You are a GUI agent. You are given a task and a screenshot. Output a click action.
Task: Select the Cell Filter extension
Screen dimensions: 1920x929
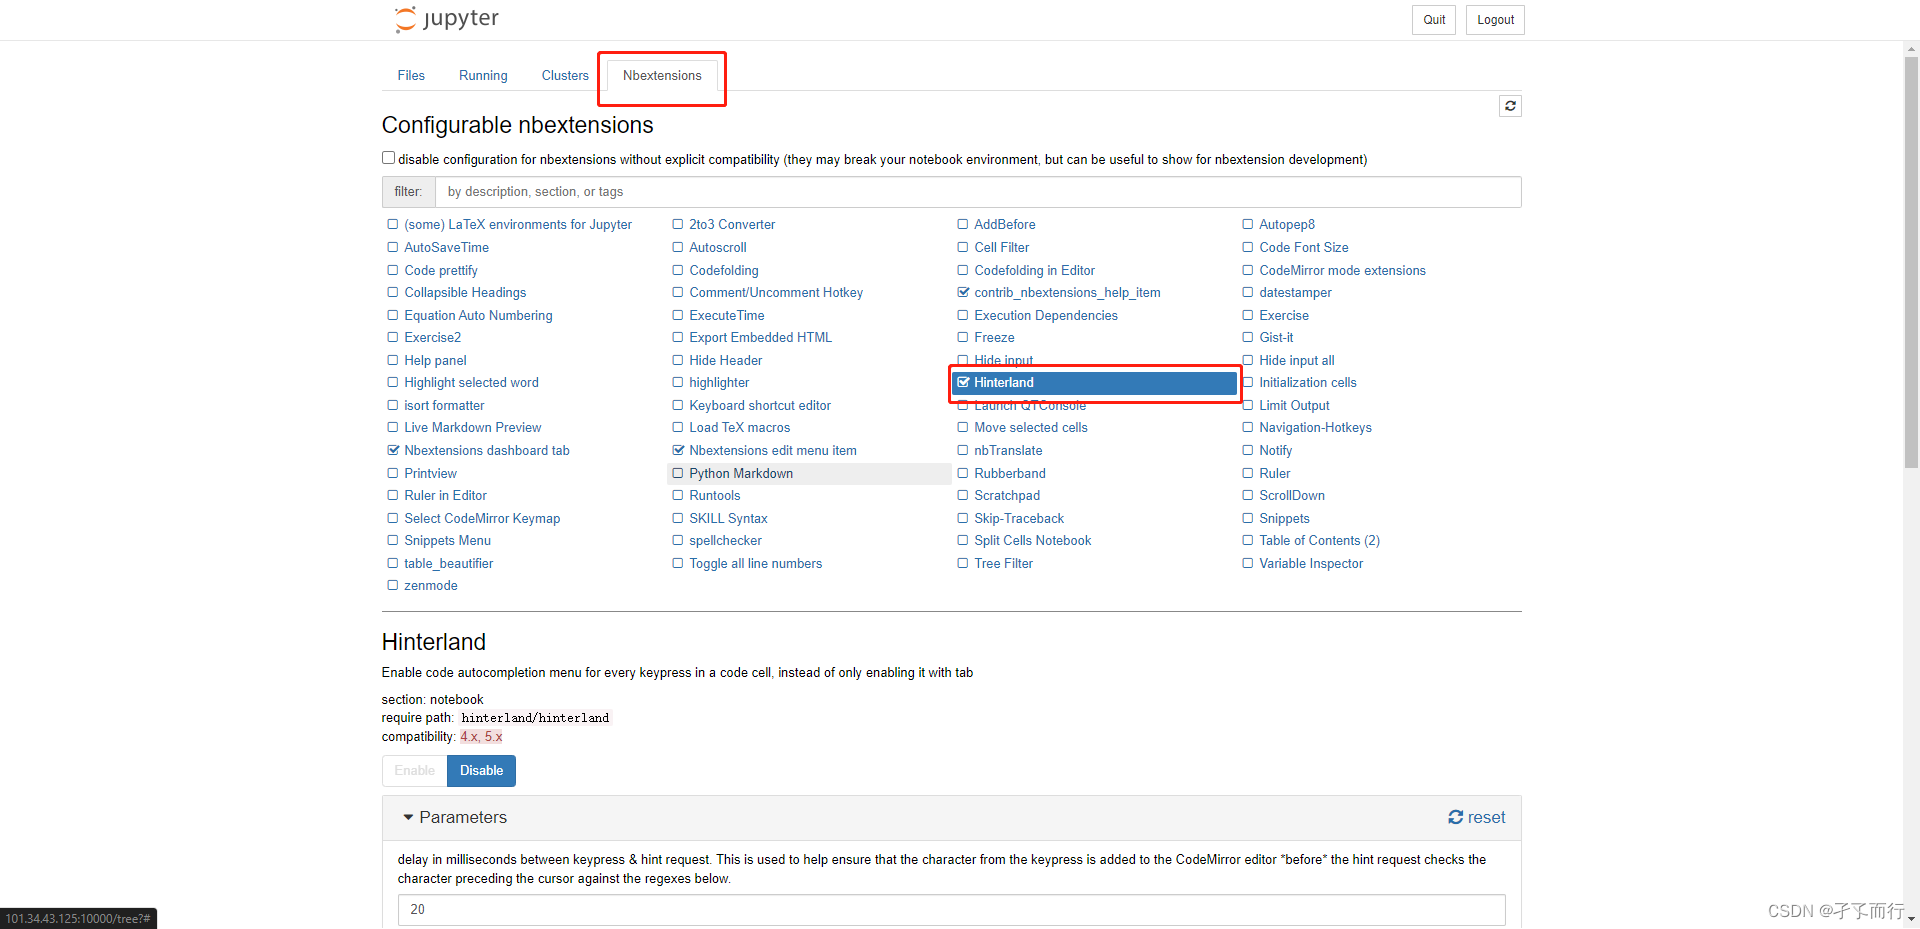[x=1001, y=248]
